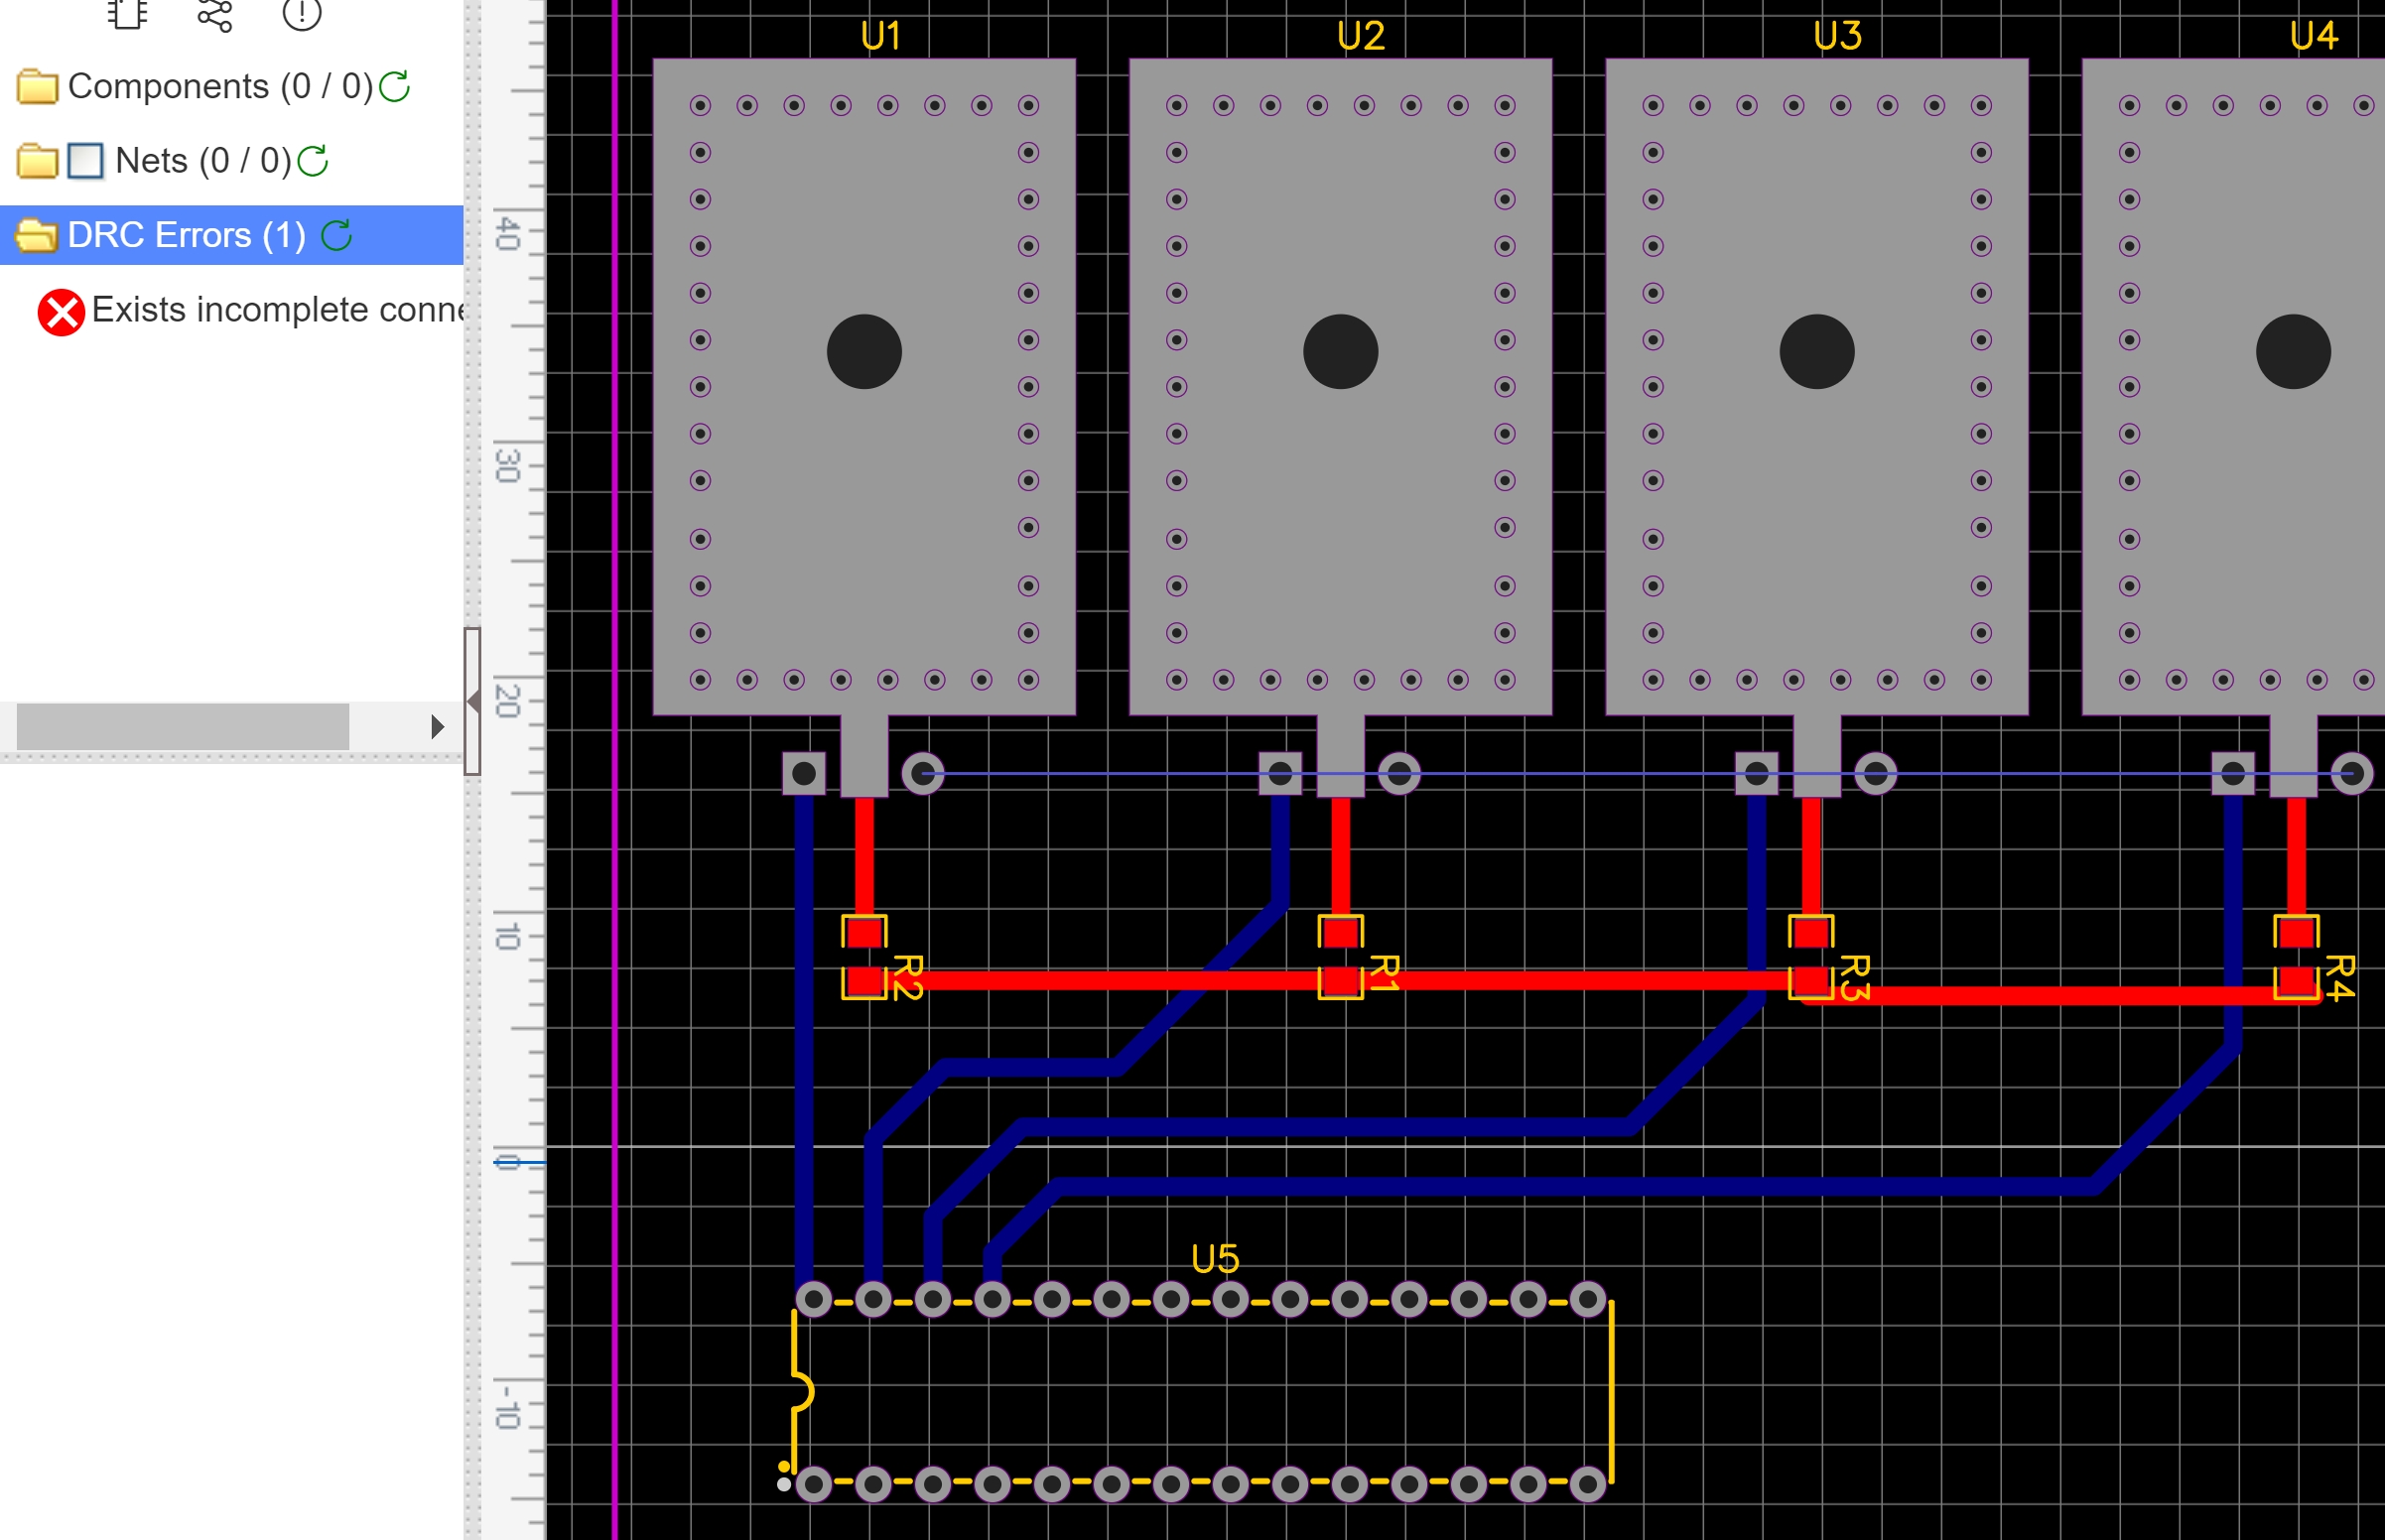This screenshot has height=1540, width=2385.
Task: Click the large center hole of U1
Action: click(864, 352)
